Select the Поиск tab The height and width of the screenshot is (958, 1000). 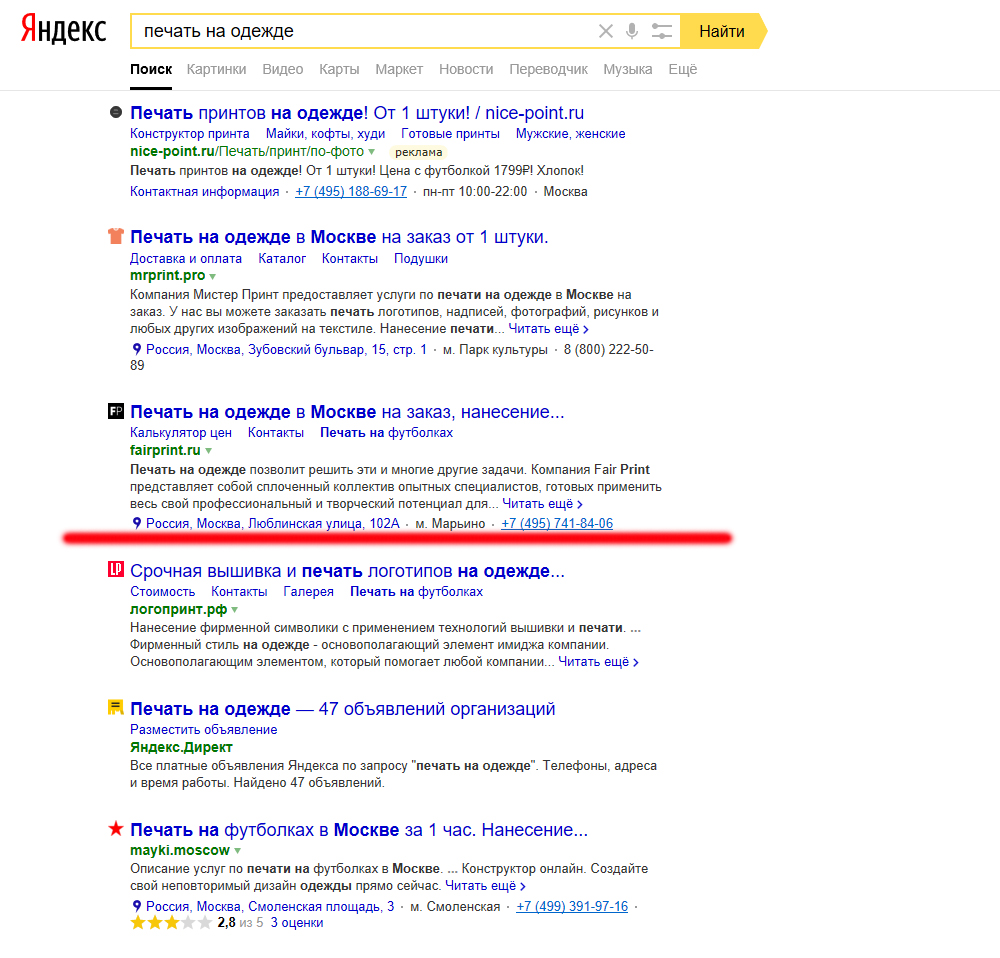[151, 69]
